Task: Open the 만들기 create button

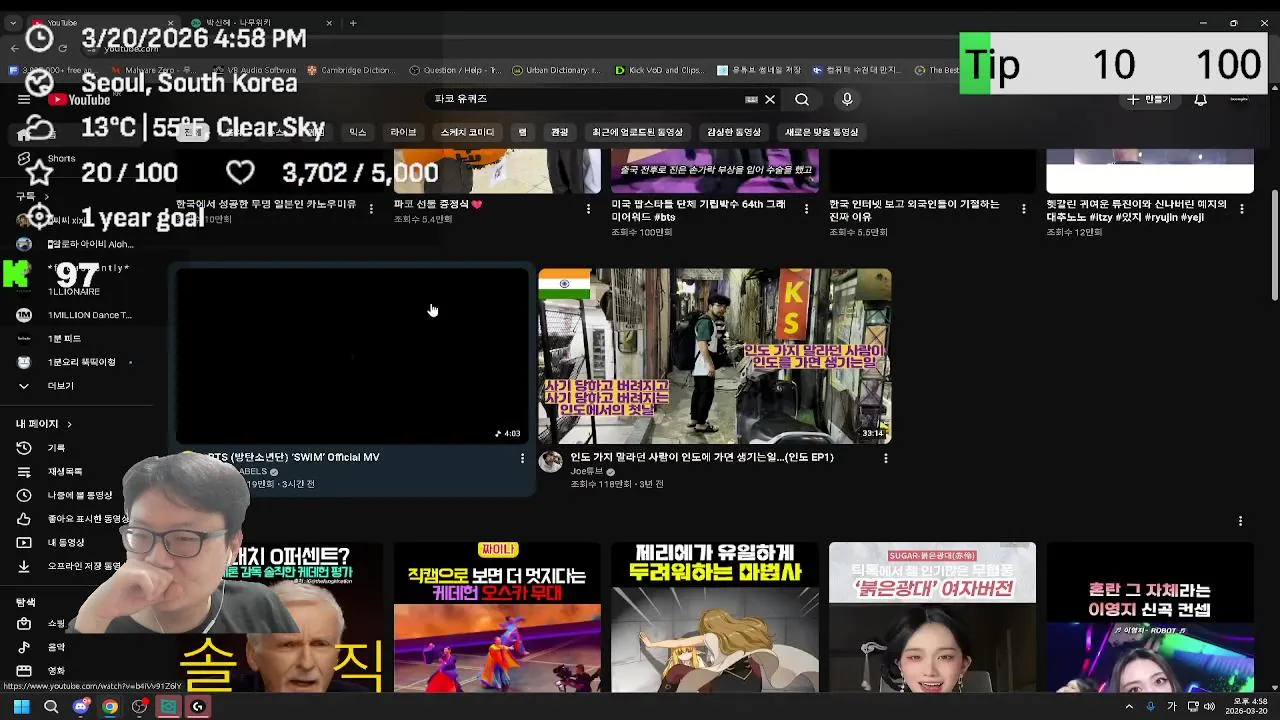Action: (x=1149, y=99)
